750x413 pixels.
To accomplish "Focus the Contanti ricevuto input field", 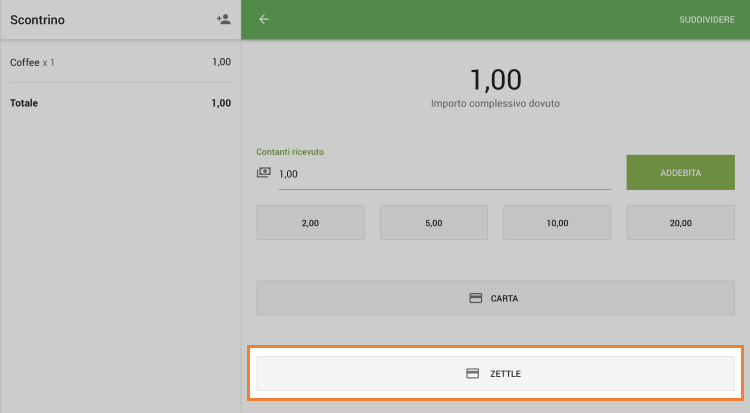I will (444, 174).
